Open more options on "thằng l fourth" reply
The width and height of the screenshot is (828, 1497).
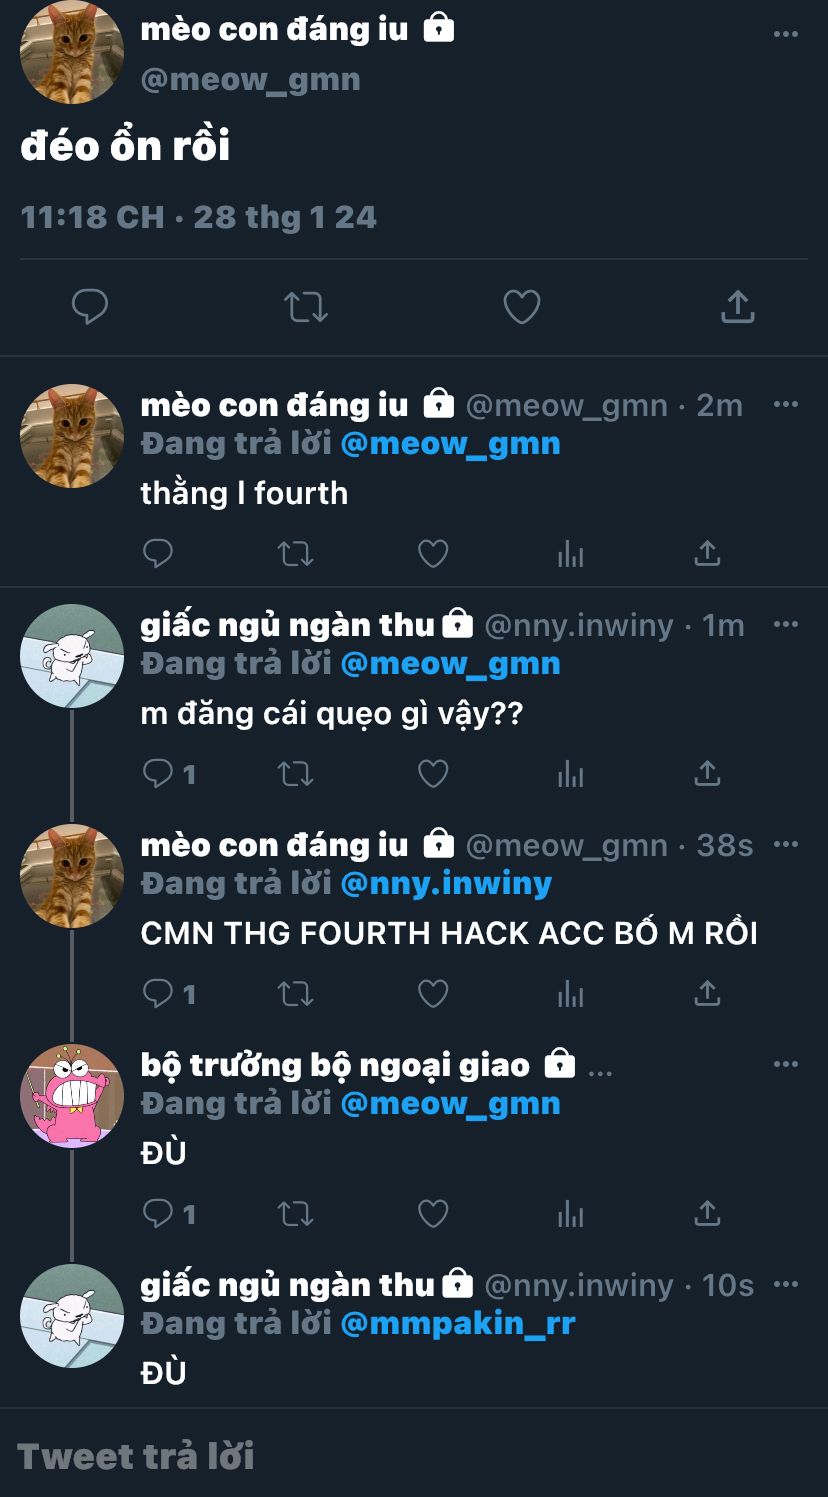tap(786, 404)
